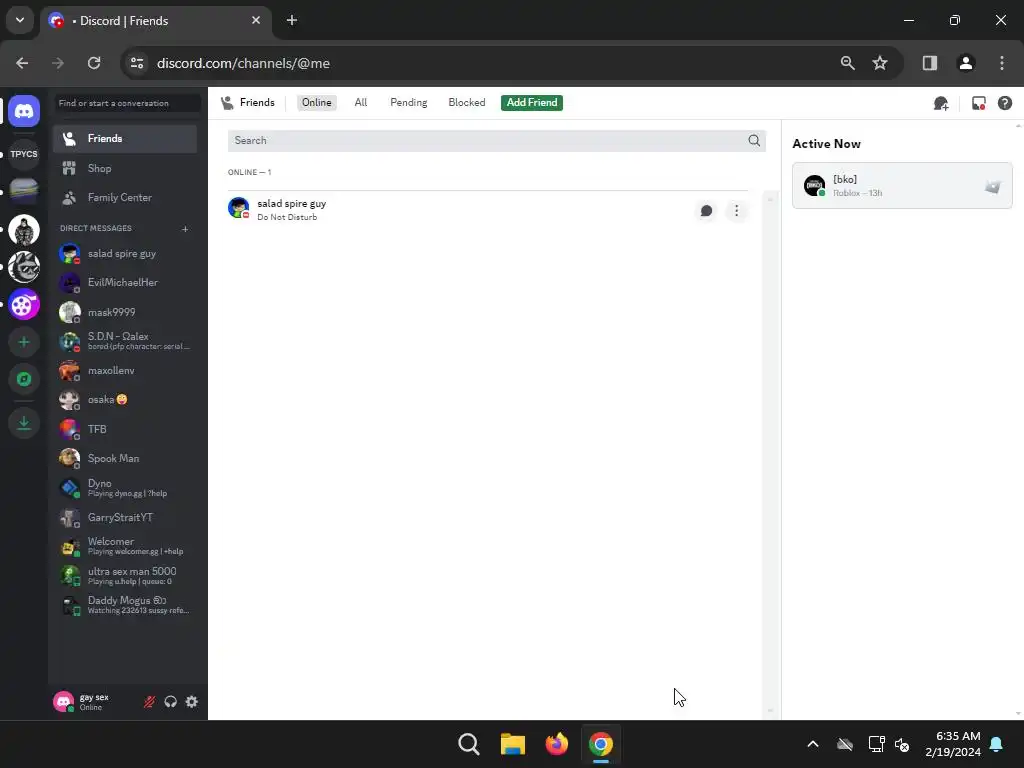Open DM with Daddy Mogus
Image resolution: width=1024 pixels, height=768 pixels.
125,605
